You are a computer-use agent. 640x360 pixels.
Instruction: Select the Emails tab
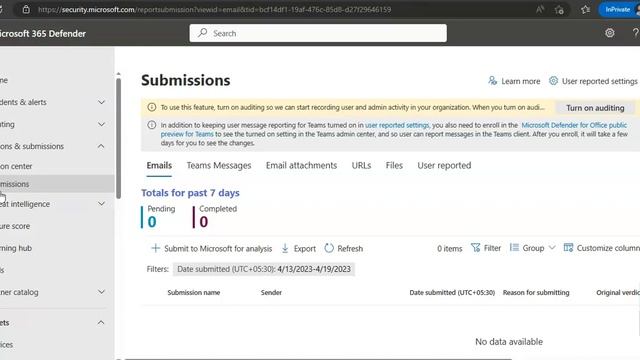tap(159, 165)
